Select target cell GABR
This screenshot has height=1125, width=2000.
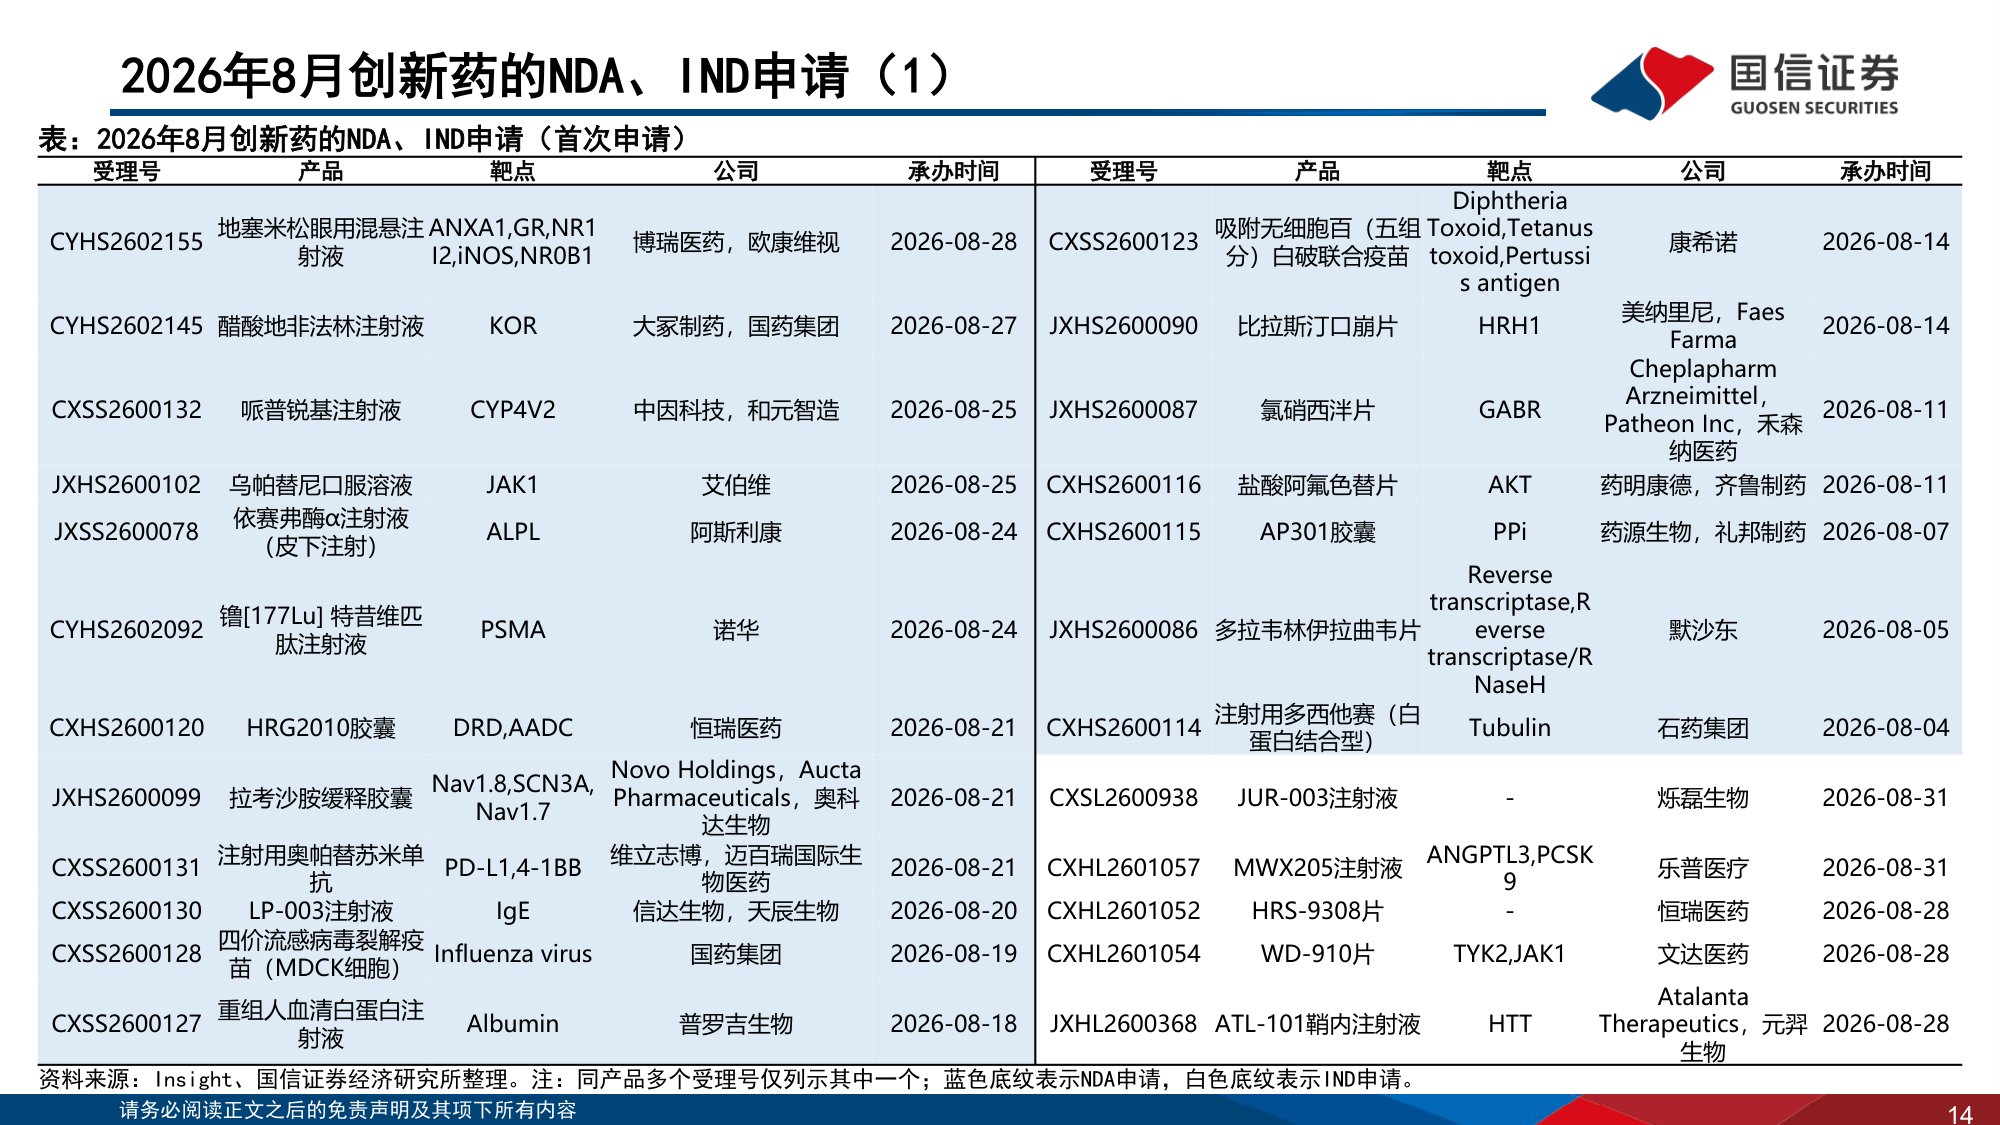[1510, 410]
